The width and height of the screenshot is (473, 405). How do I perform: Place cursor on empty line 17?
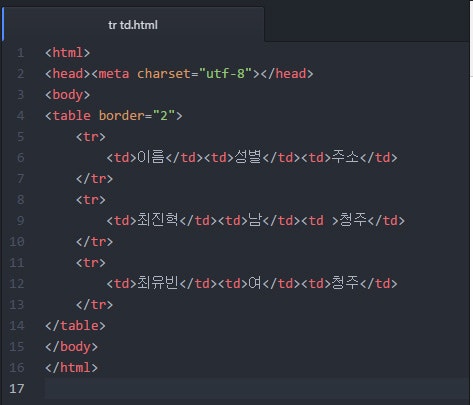click(x=257, y=389)
